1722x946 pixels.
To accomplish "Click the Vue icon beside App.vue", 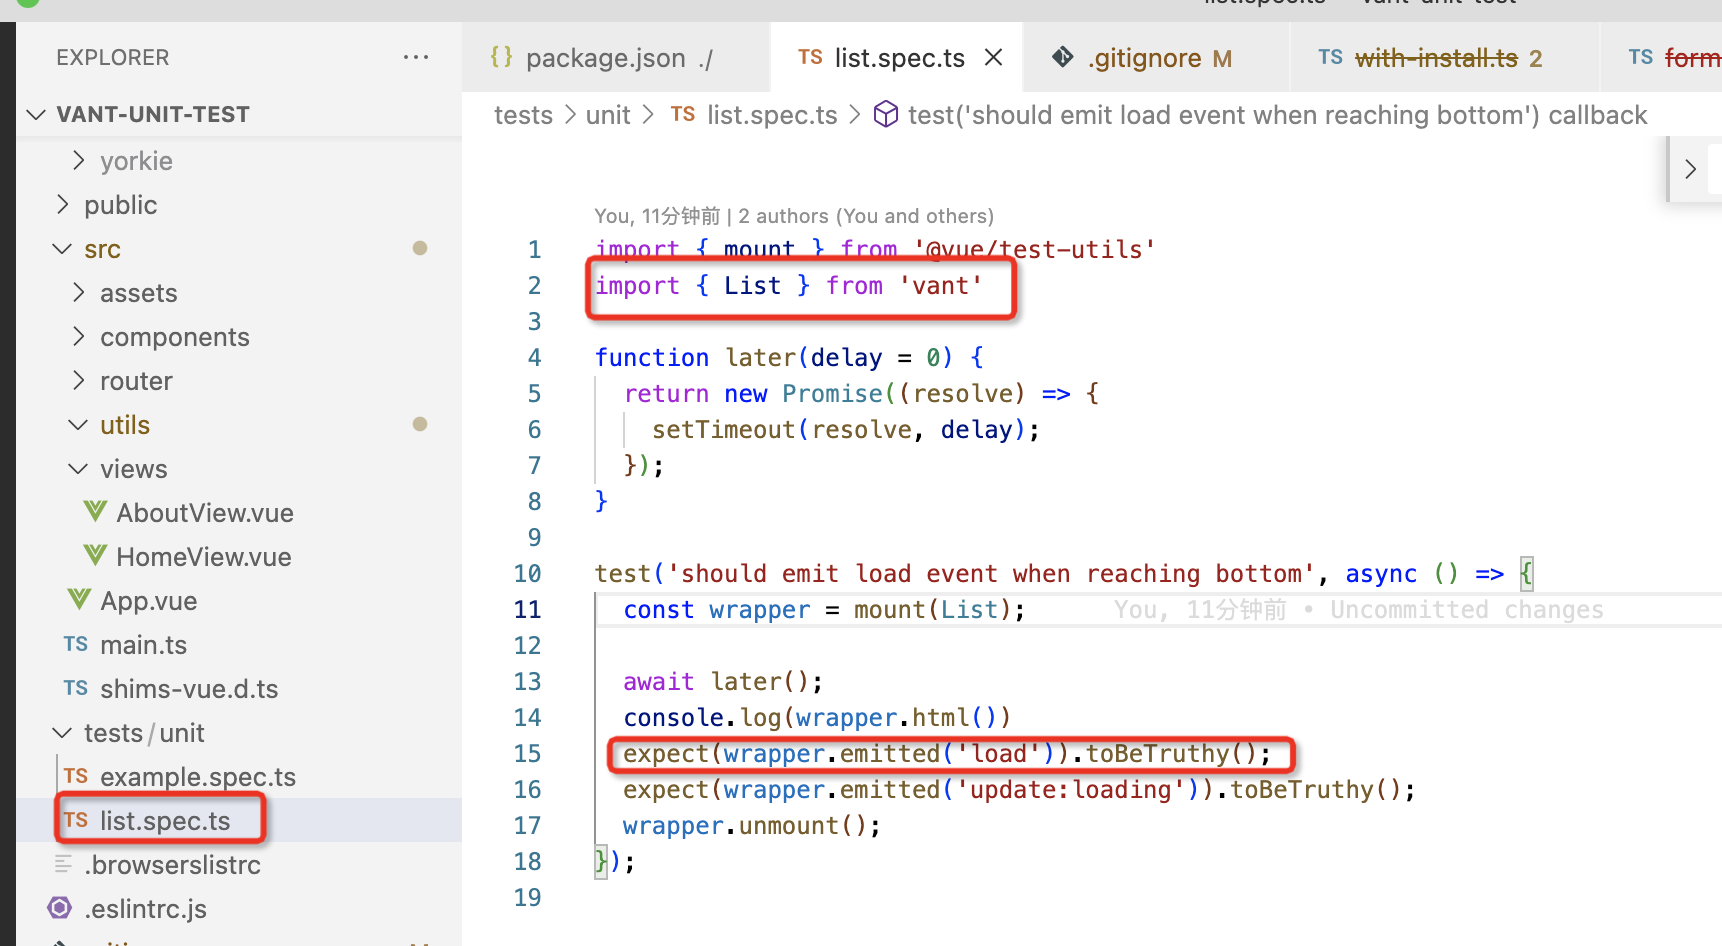I will 78,600.
